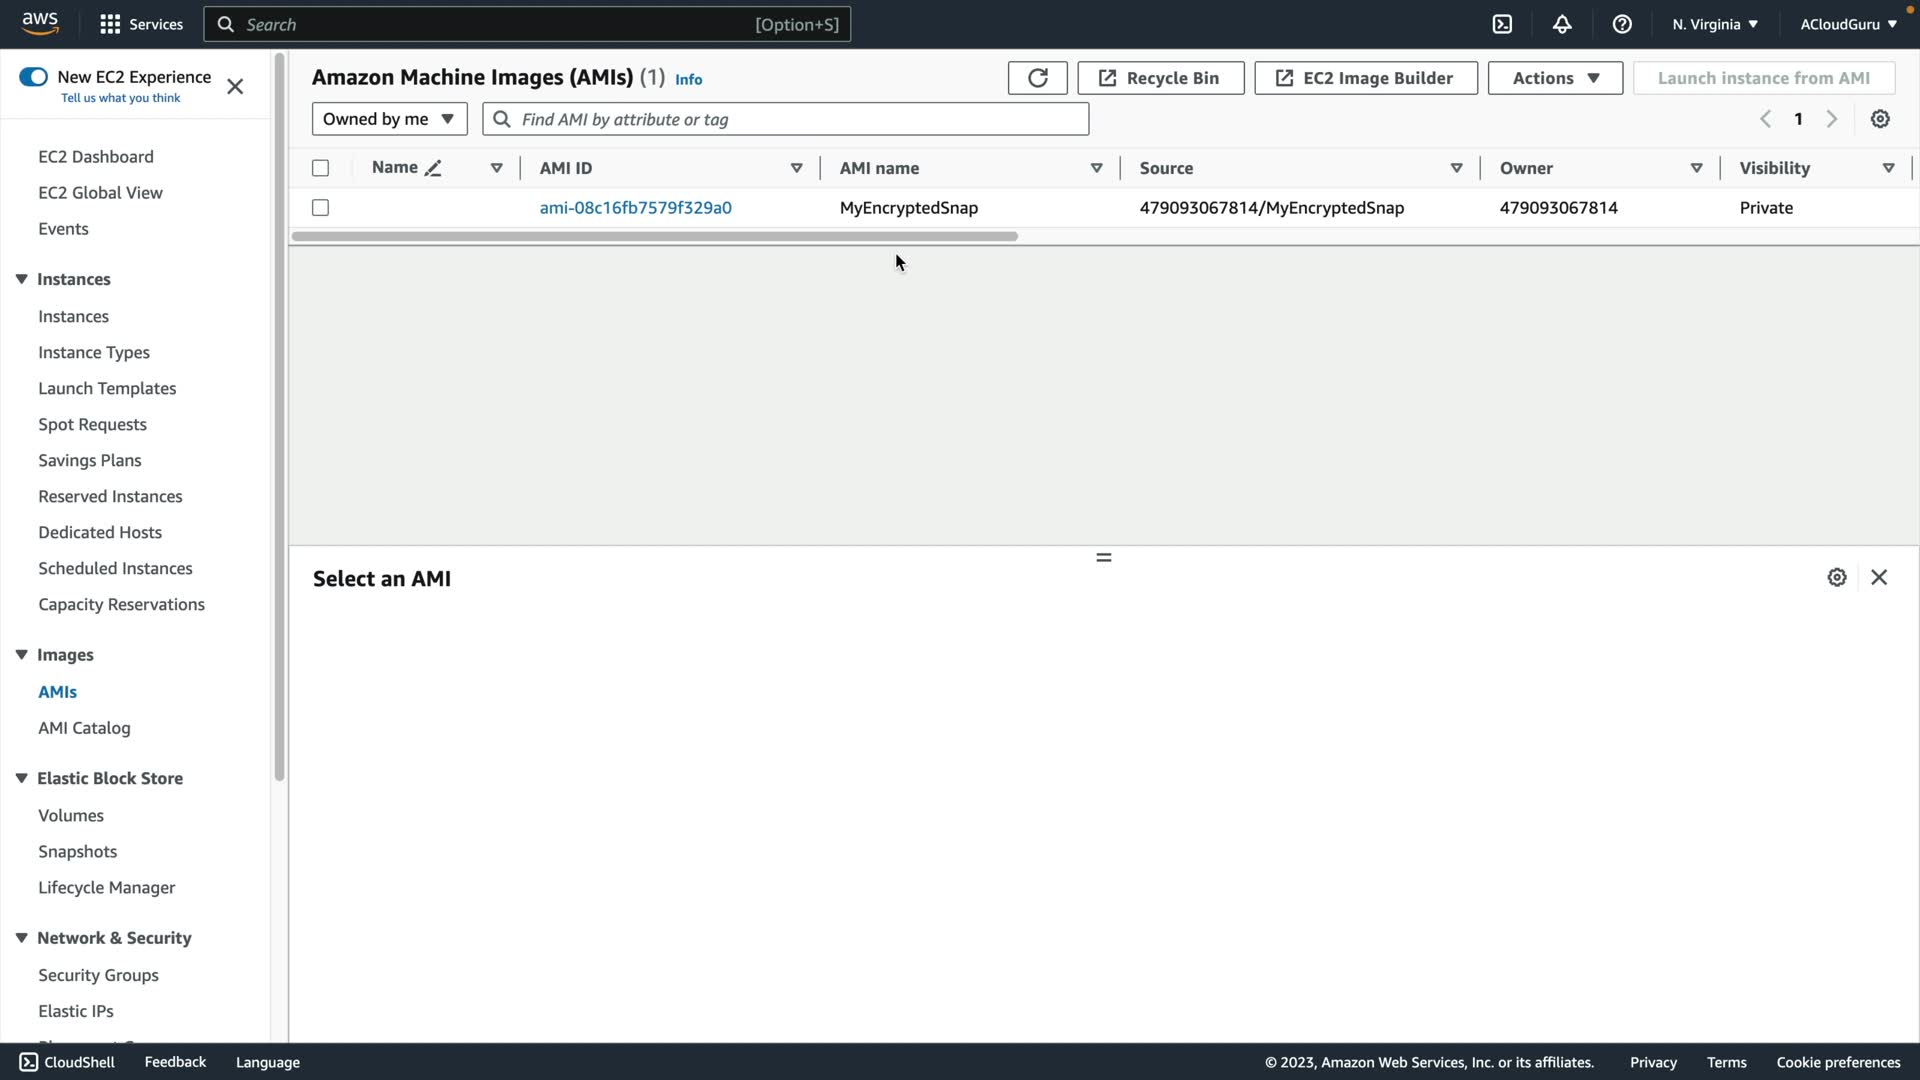Click the detail panel settings gear

[x=1837, y=578]
